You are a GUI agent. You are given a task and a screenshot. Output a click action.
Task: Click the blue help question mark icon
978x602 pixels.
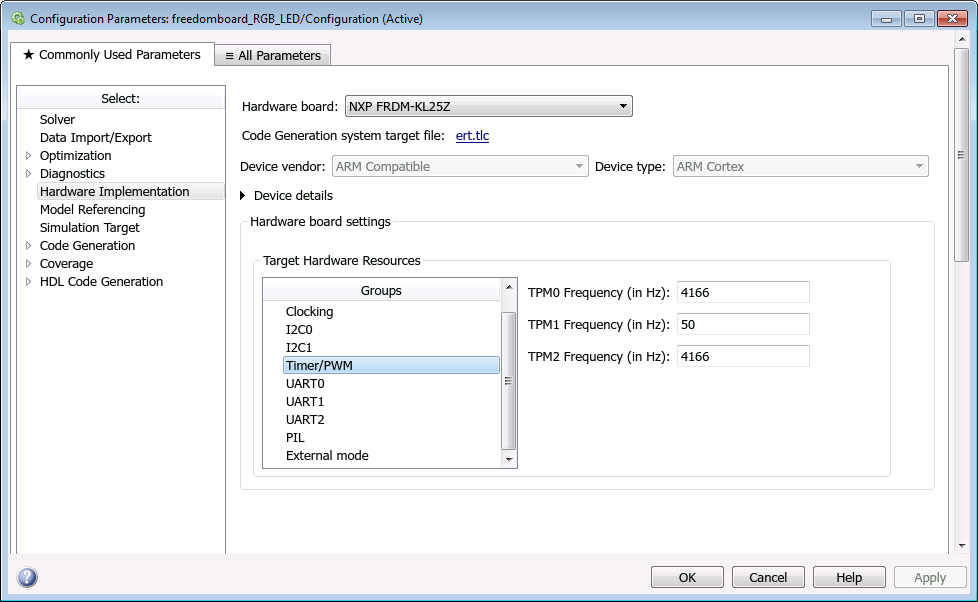[27, 577]
